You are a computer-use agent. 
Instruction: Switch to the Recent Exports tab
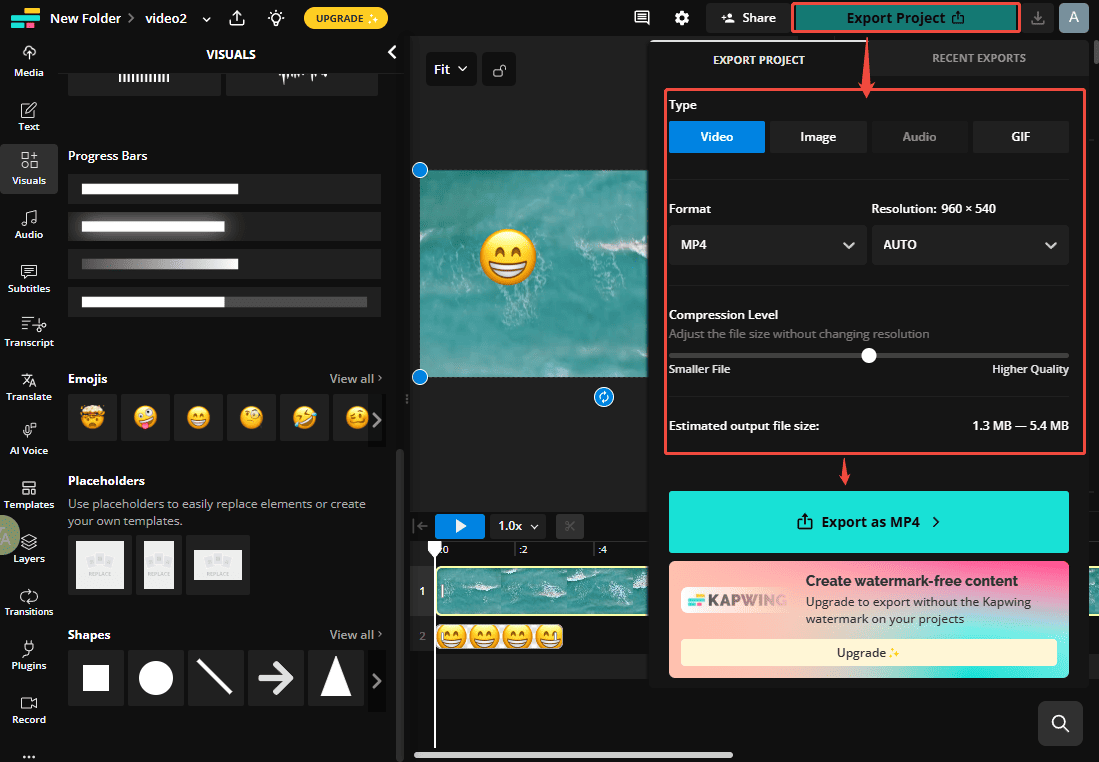(978, 58)
